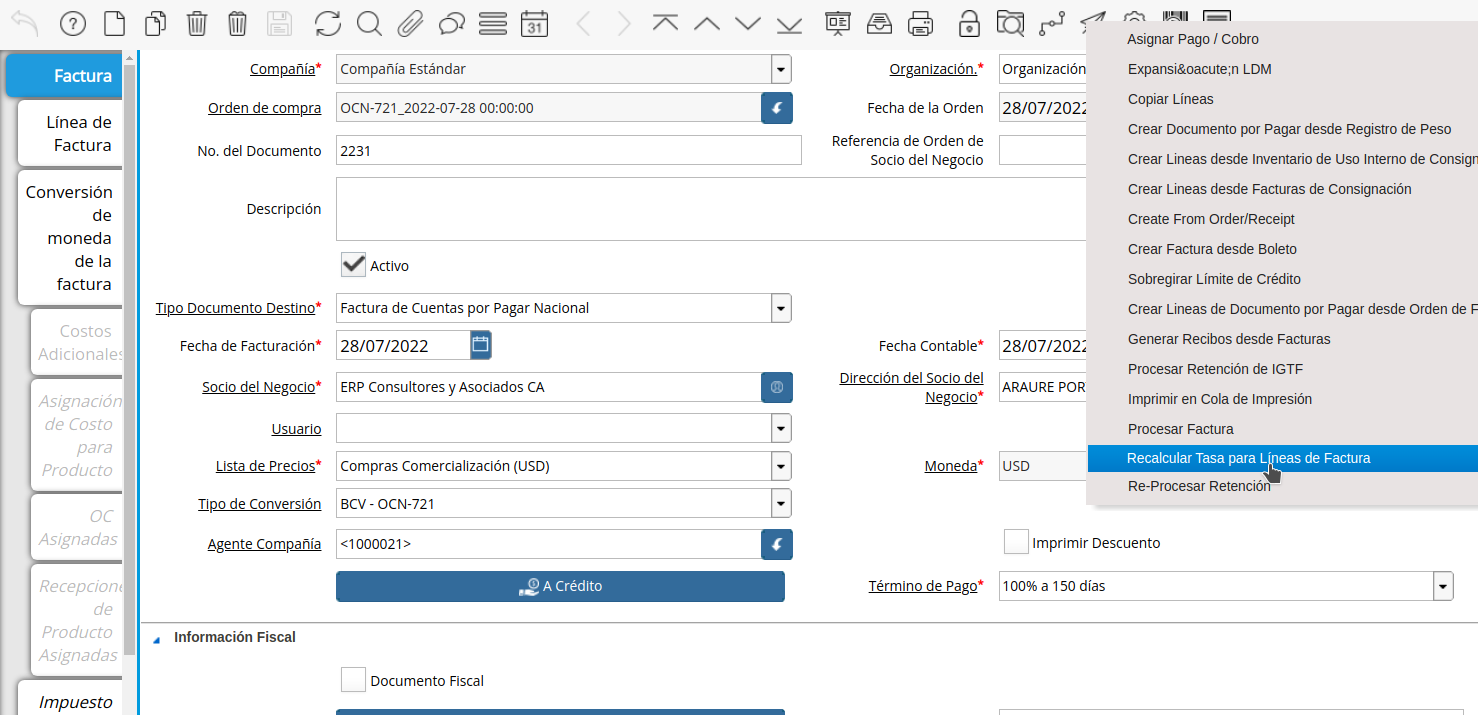
Task: Open the Compañía dropdown
Action: [x=780, y=69]
